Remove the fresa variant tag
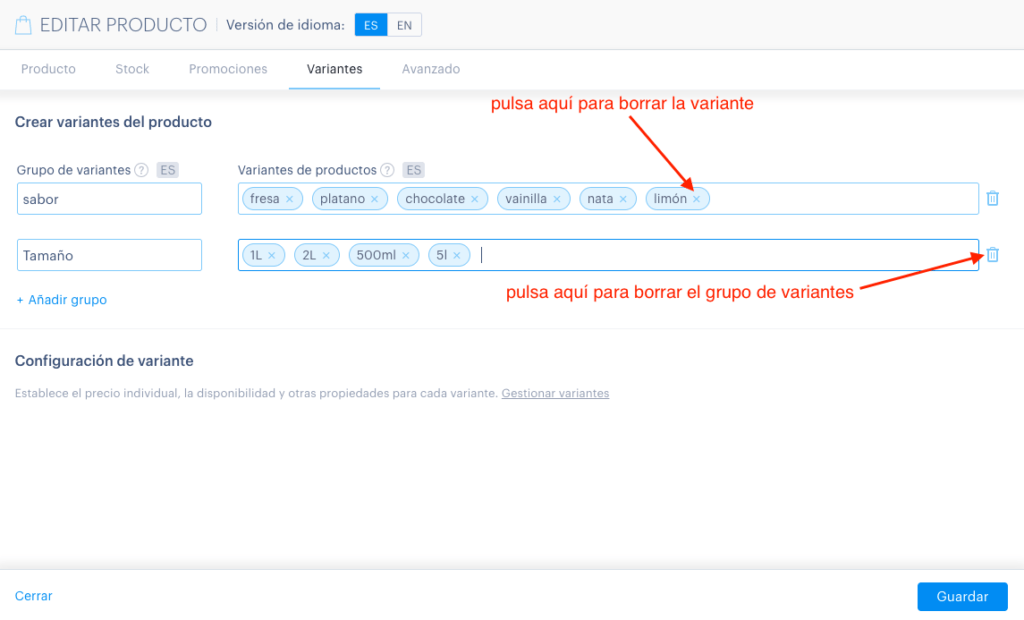The height and width of the screenshot is (620, 1024). tap(289, 199)
